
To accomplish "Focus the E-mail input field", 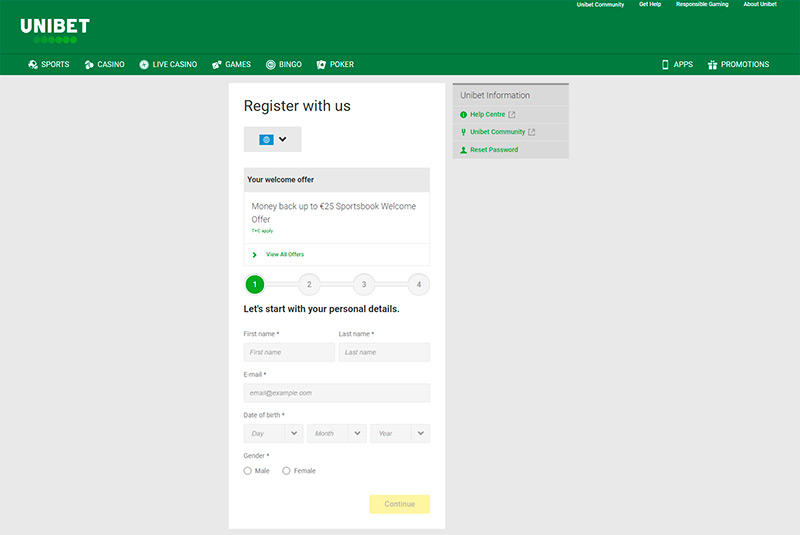I will 337,393.
